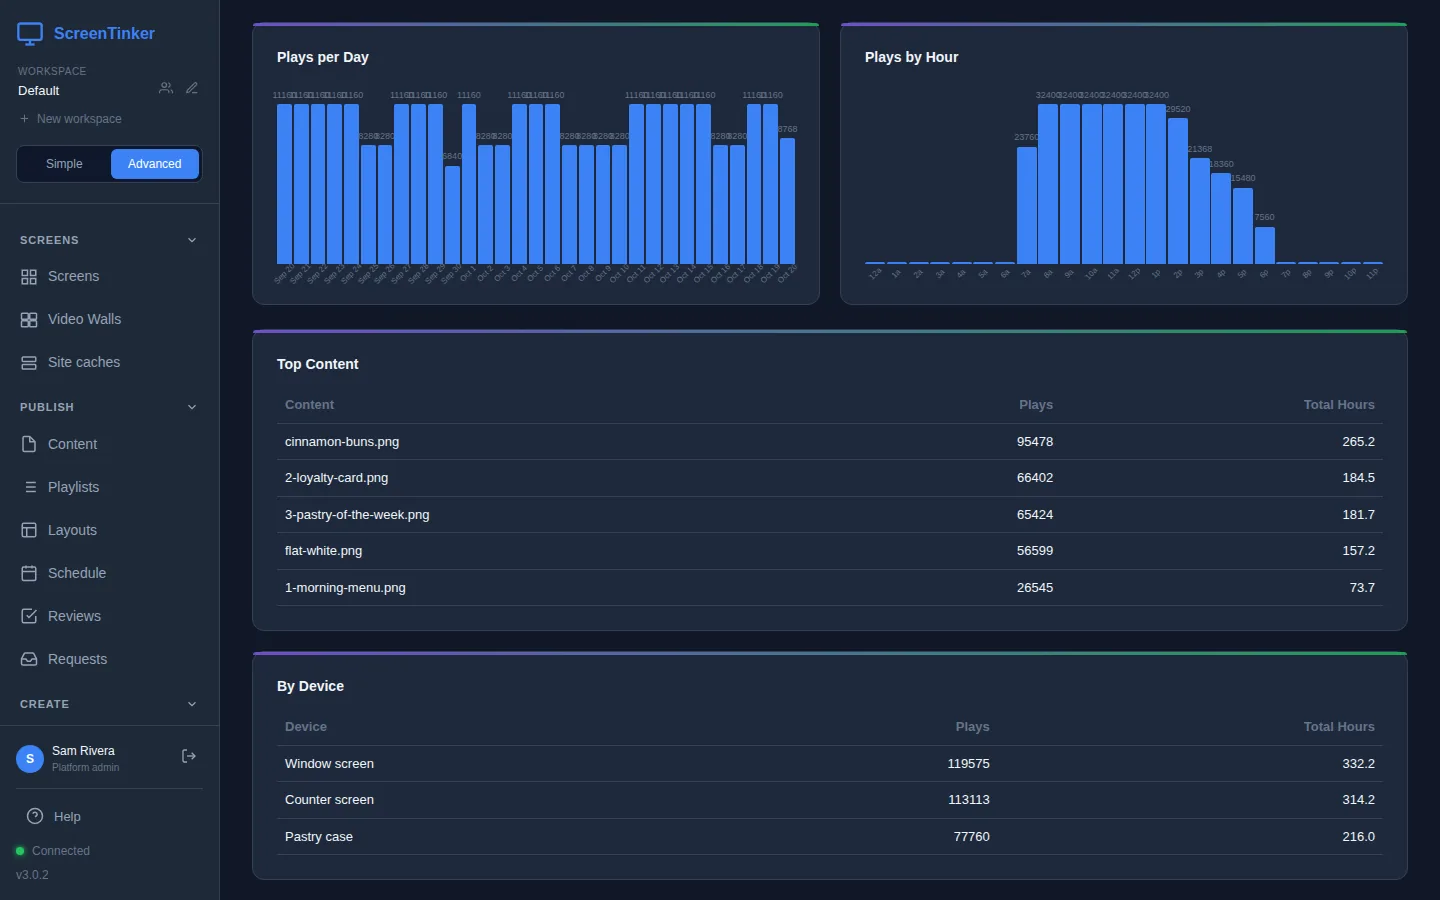Click the edit workspace pencil icon

coord(192,88)
